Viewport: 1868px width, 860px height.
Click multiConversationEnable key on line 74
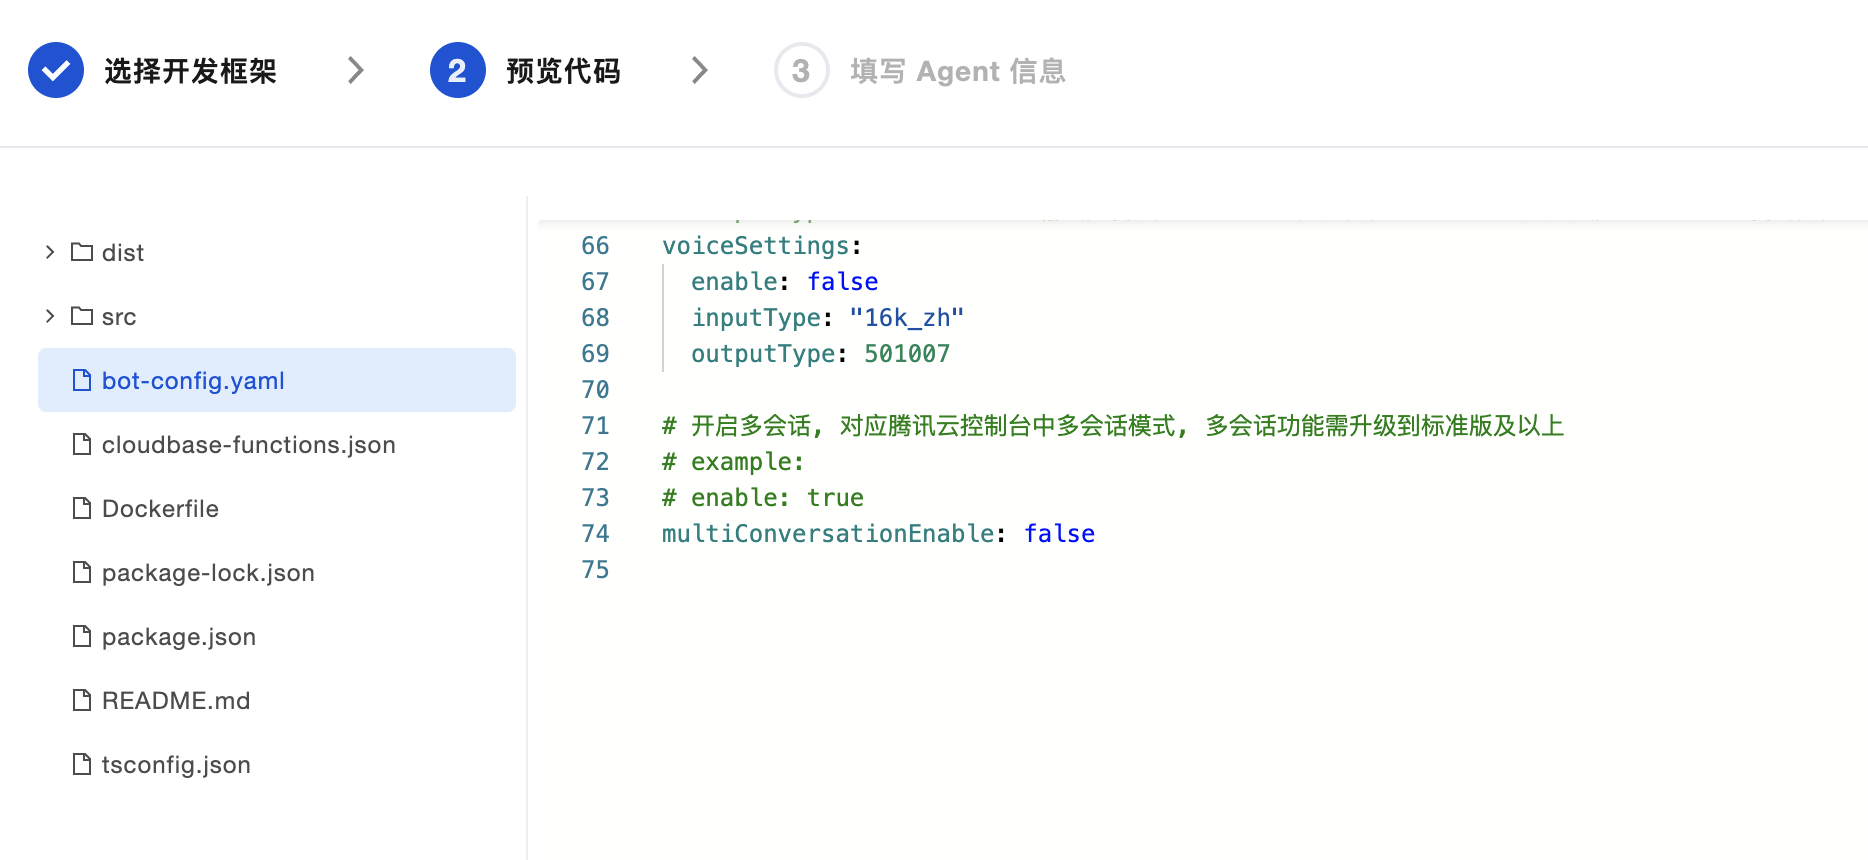828,534
